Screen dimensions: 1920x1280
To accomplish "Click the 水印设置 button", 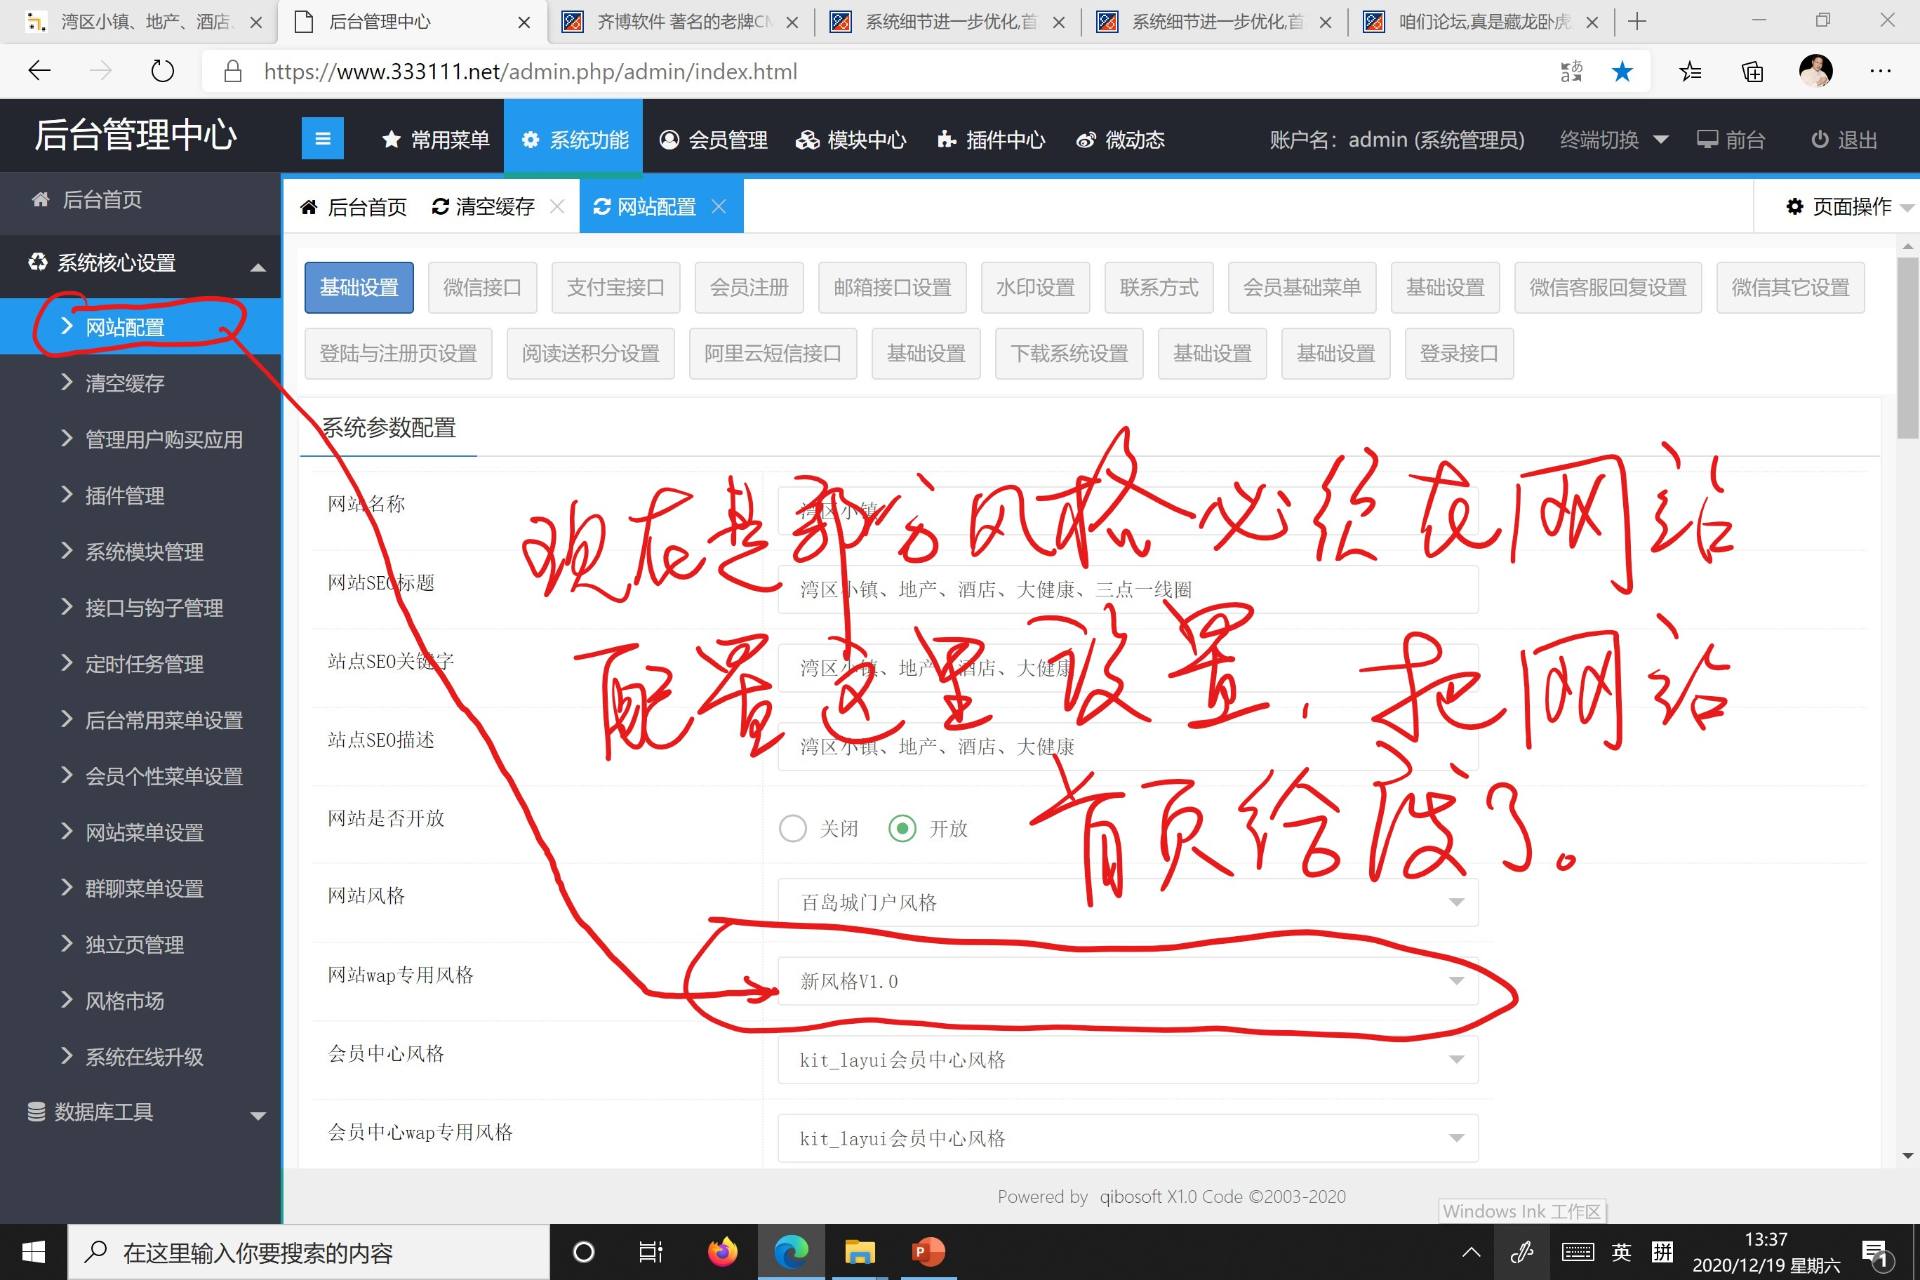I will 1035,288.
